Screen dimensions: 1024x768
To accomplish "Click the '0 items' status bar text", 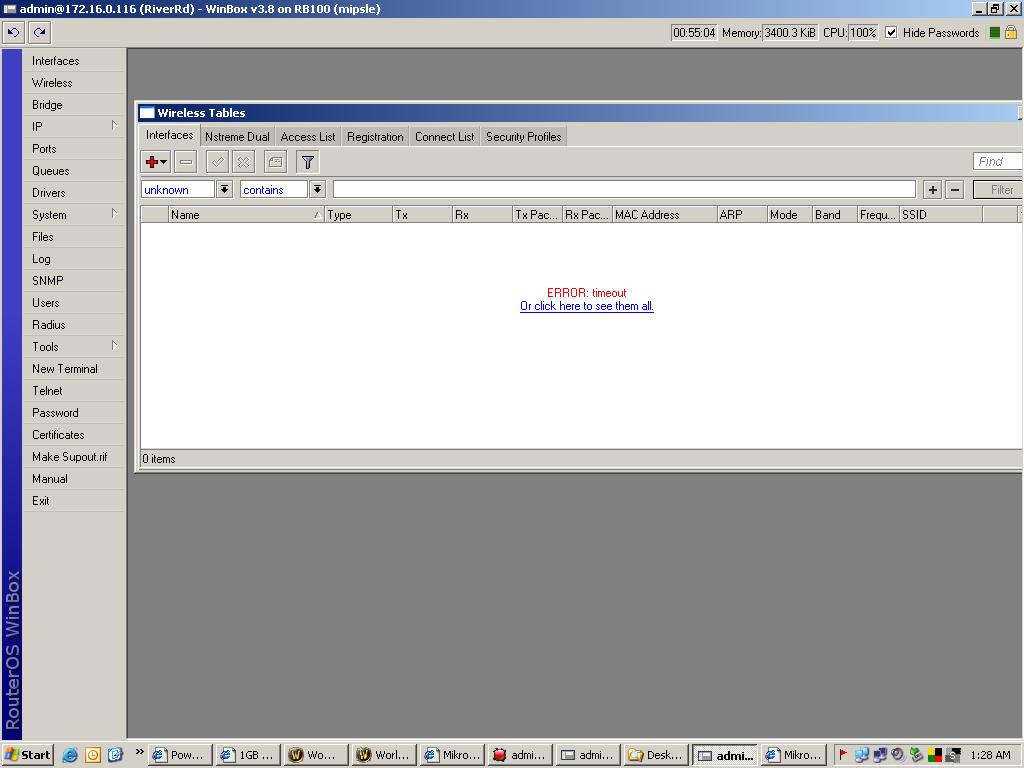I will (x=159, y=459).
